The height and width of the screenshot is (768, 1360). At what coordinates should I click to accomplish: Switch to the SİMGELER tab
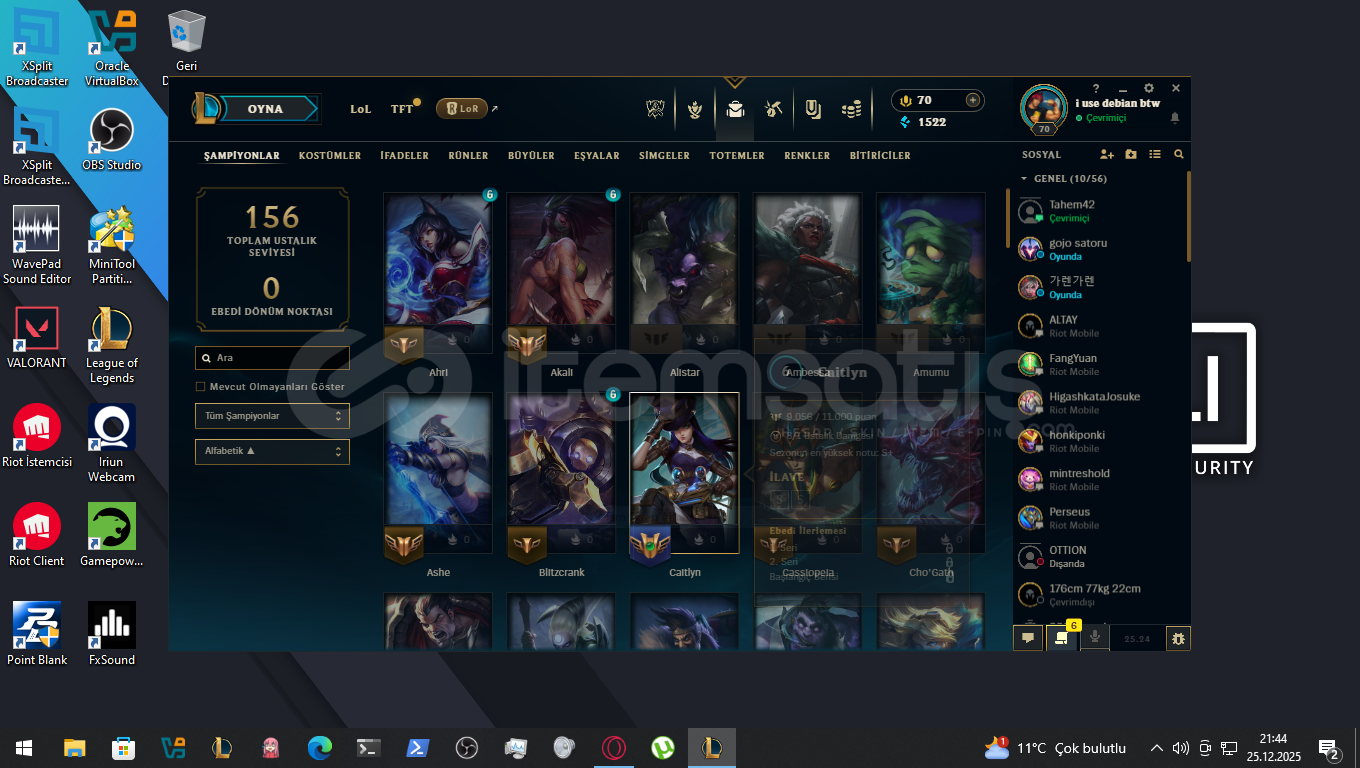[x=664, y=156]
